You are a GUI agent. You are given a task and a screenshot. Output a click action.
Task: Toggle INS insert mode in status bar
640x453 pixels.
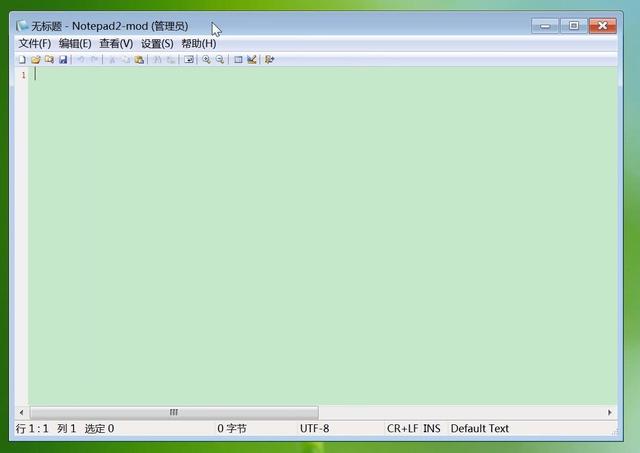[x=431, y=429]
